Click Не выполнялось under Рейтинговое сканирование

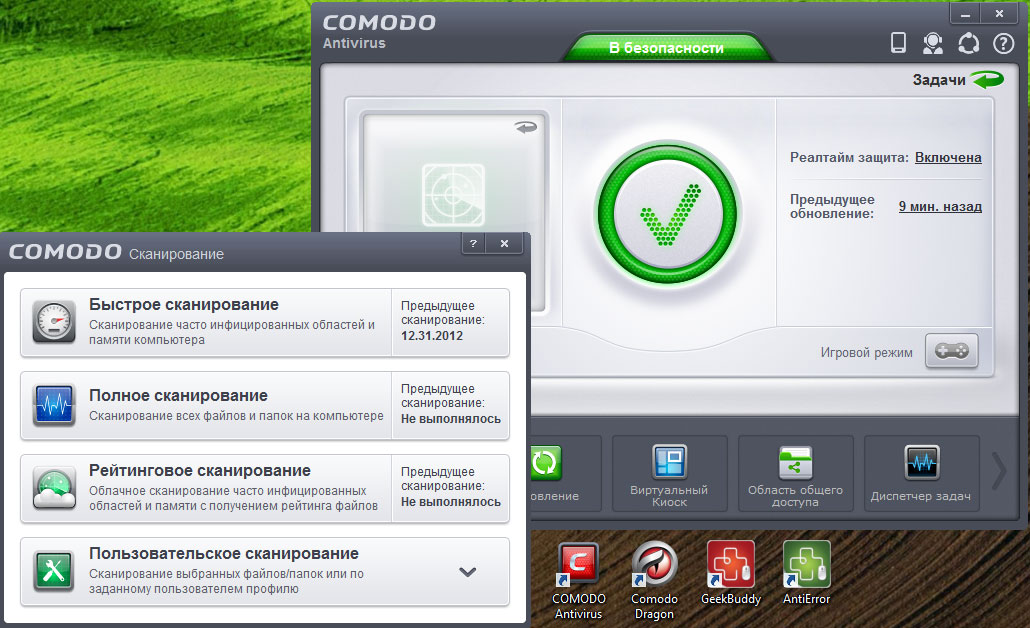coord(451,501)
